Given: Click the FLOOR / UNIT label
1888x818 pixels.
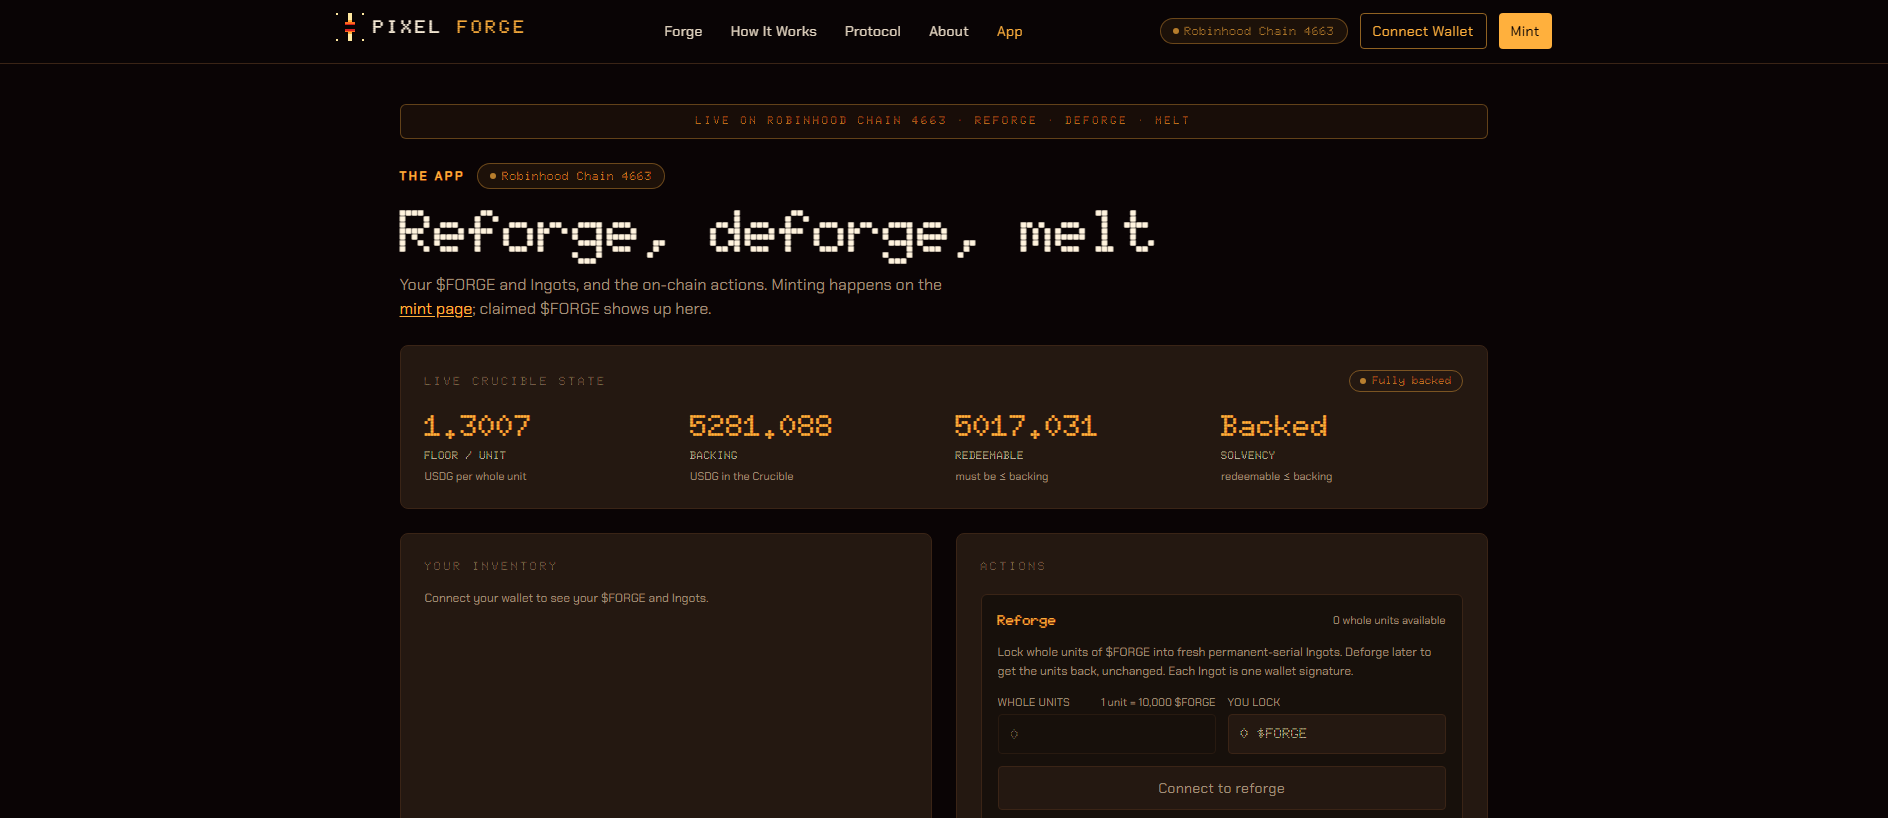Looking at the screenshot, I should pyautogui.click(x=465, y=456).
